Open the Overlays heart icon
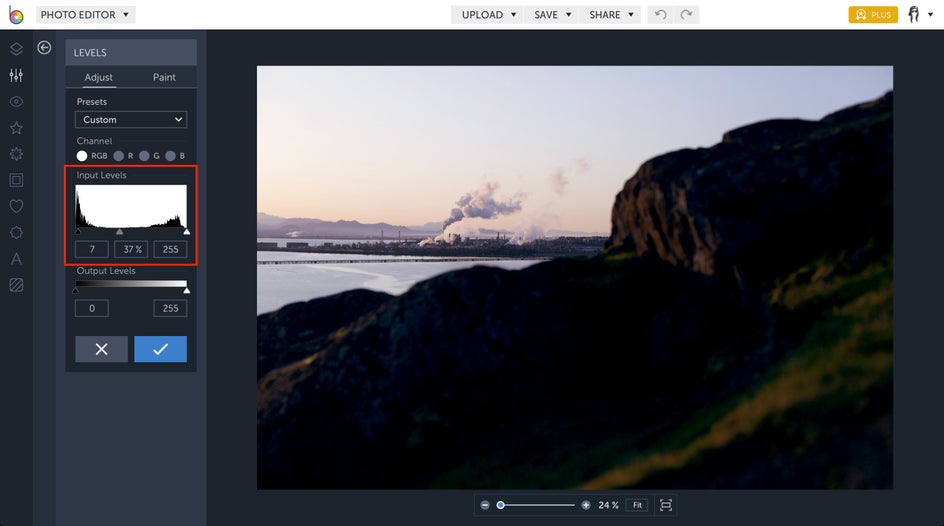Viewport: 944px width, 526px height. click(x=16, y=206)
